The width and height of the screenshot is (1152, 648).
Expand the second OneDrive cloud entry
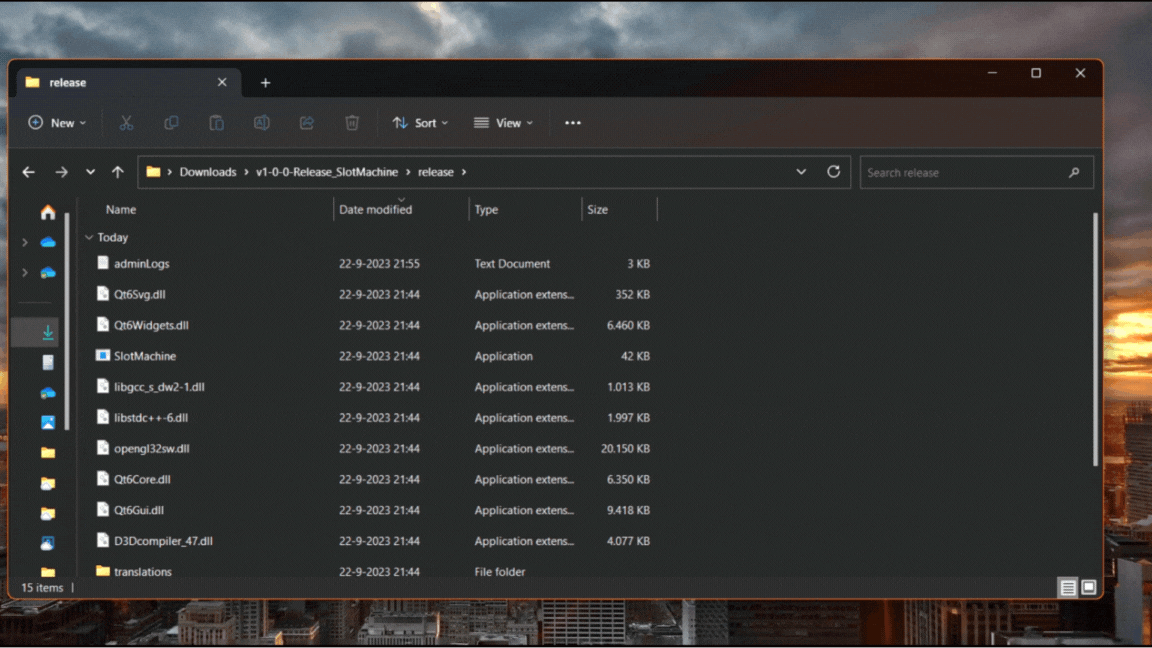point(25,273)
